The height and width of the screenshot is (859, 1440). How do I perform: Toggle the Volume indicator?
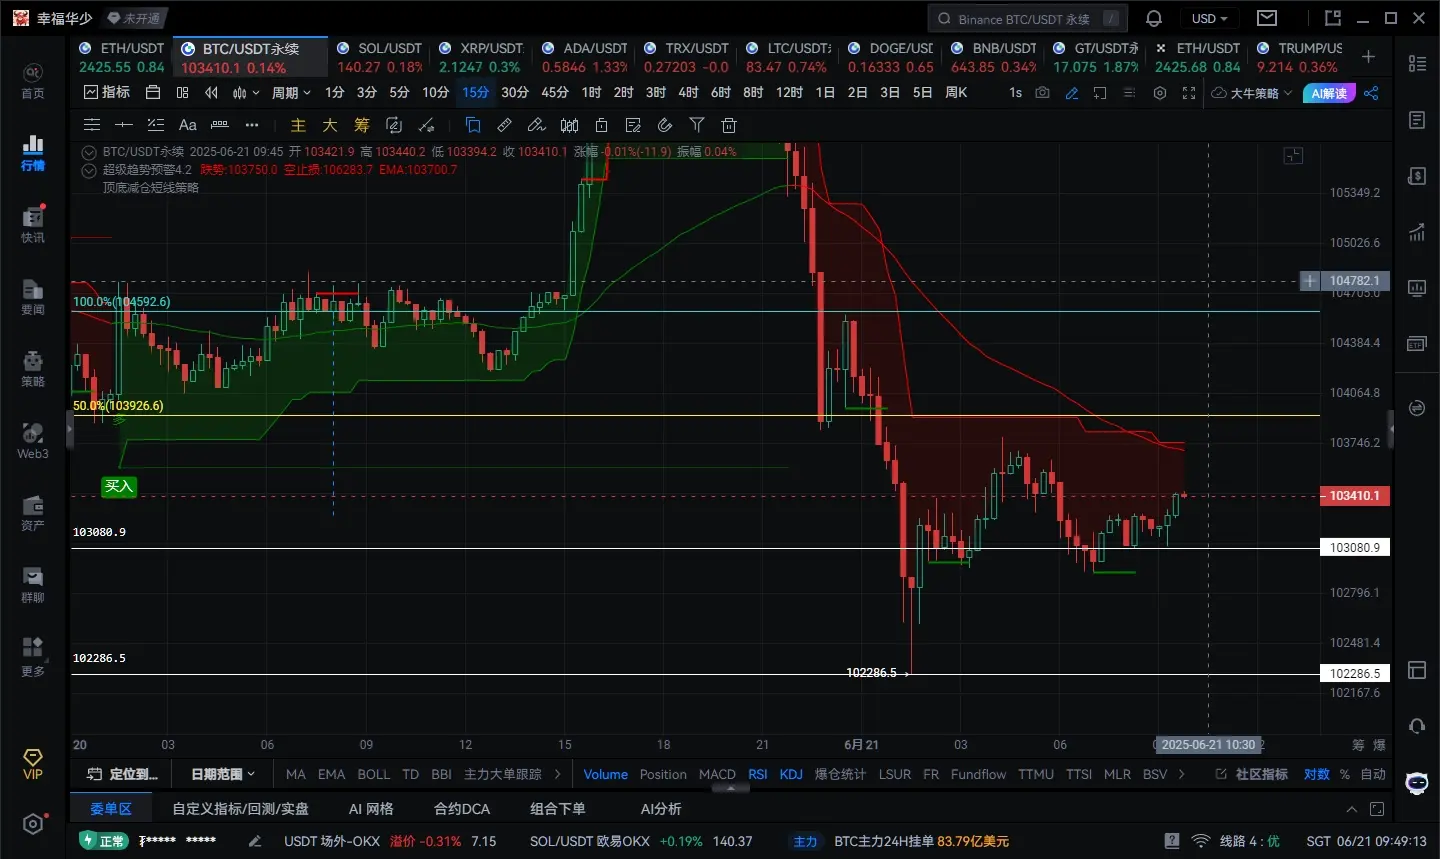tap(605, 774)
